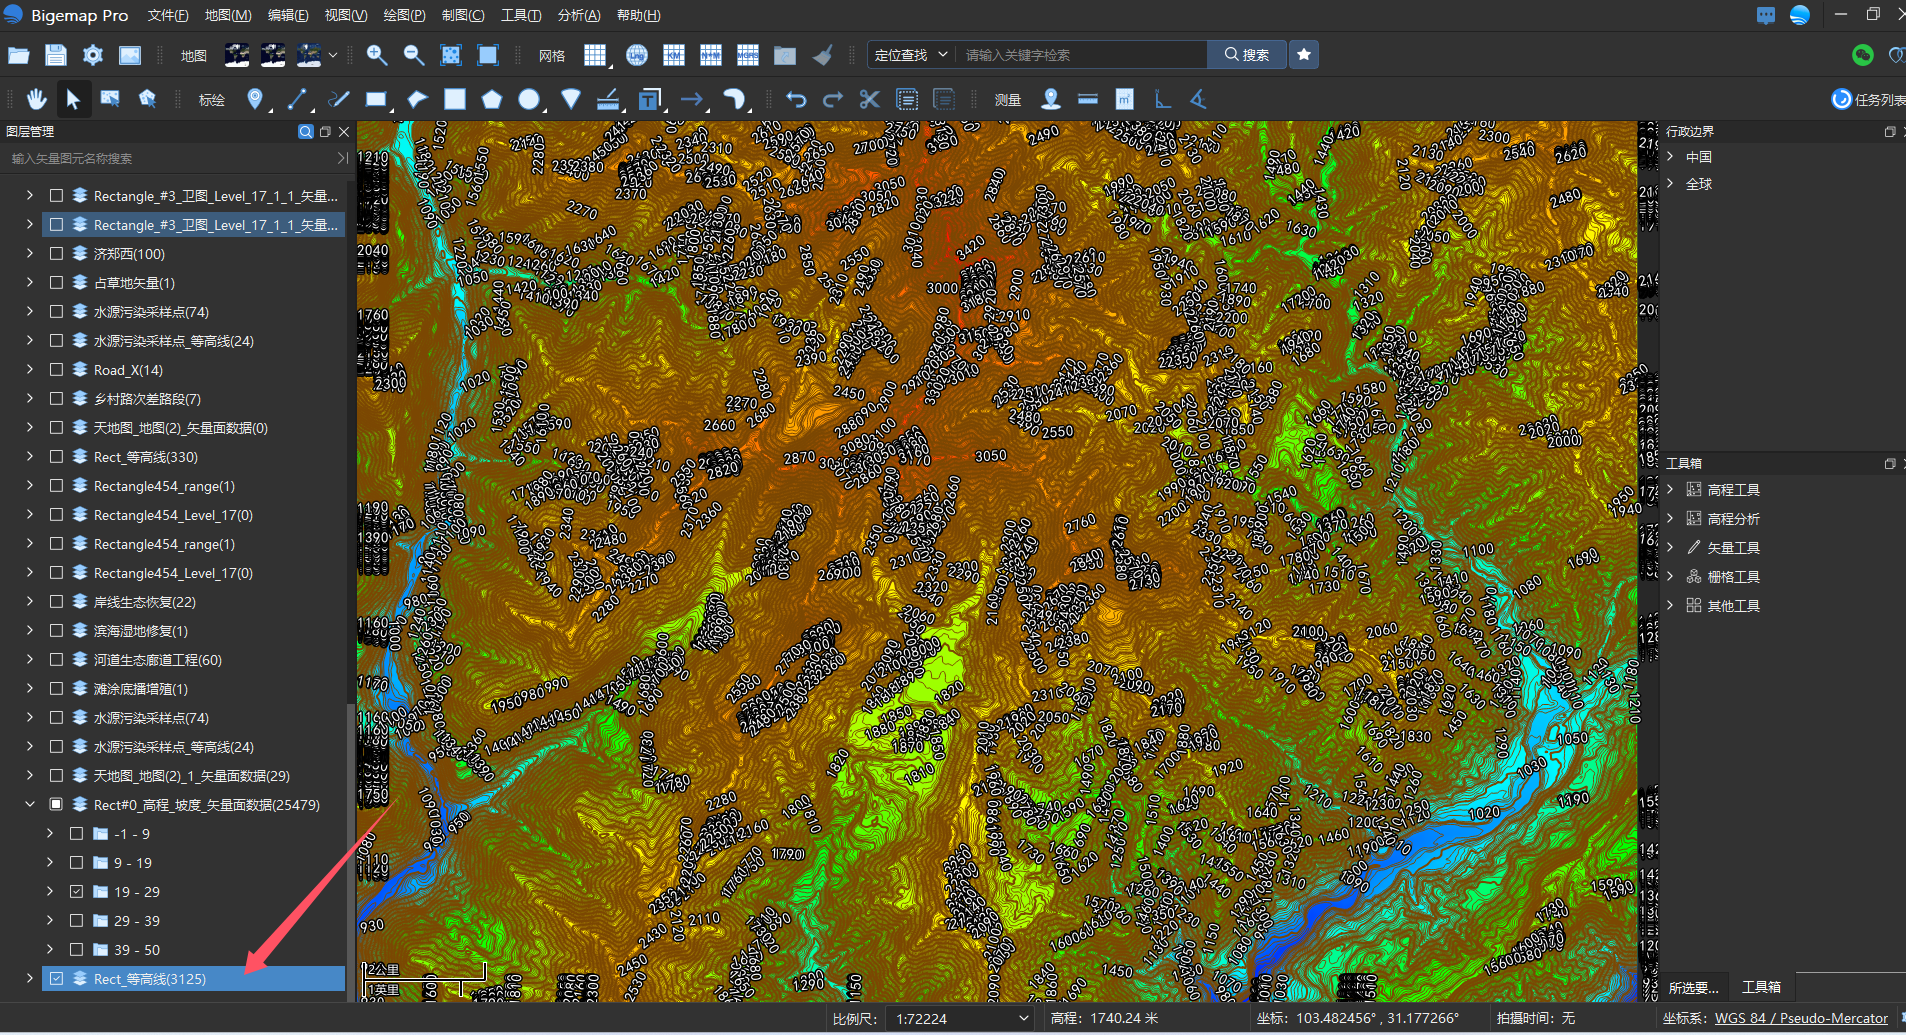Image resolution: width=1906 pixels, height=1035 pixels.
Task: Expand the 中国 boundary tree node
Action: point(1670,157)
